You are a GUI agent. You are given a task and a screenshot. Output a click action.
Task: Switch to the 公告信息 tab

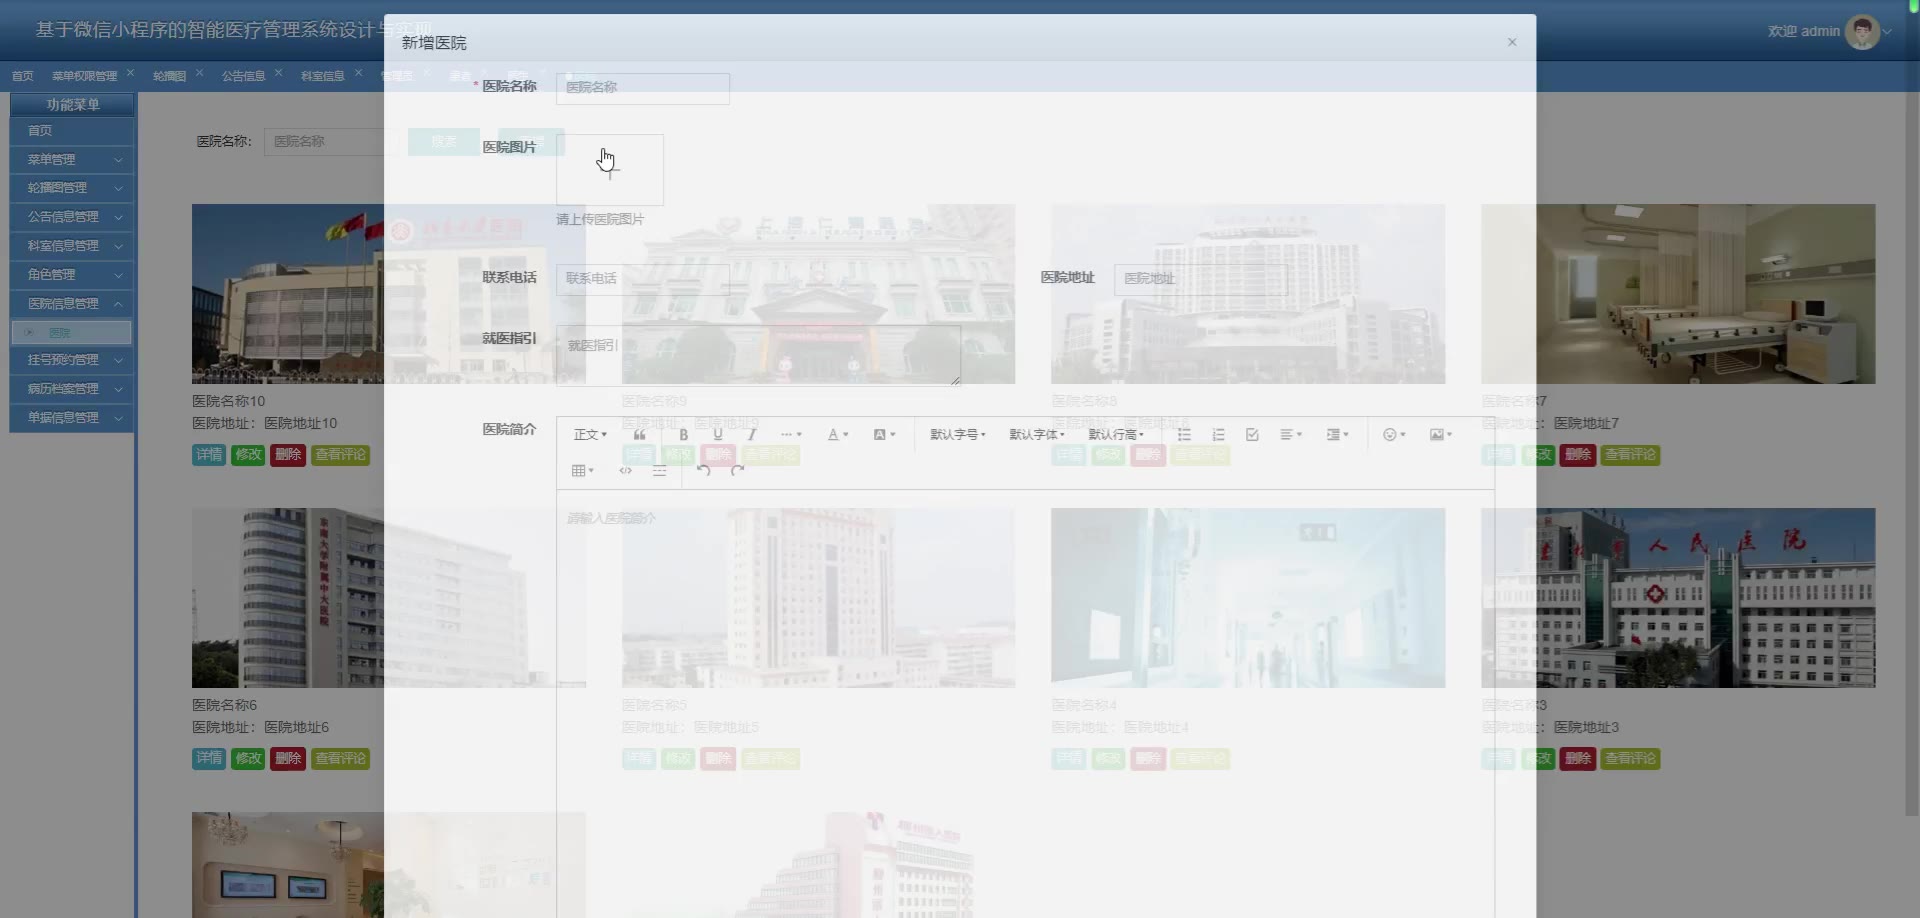[243, 76]
